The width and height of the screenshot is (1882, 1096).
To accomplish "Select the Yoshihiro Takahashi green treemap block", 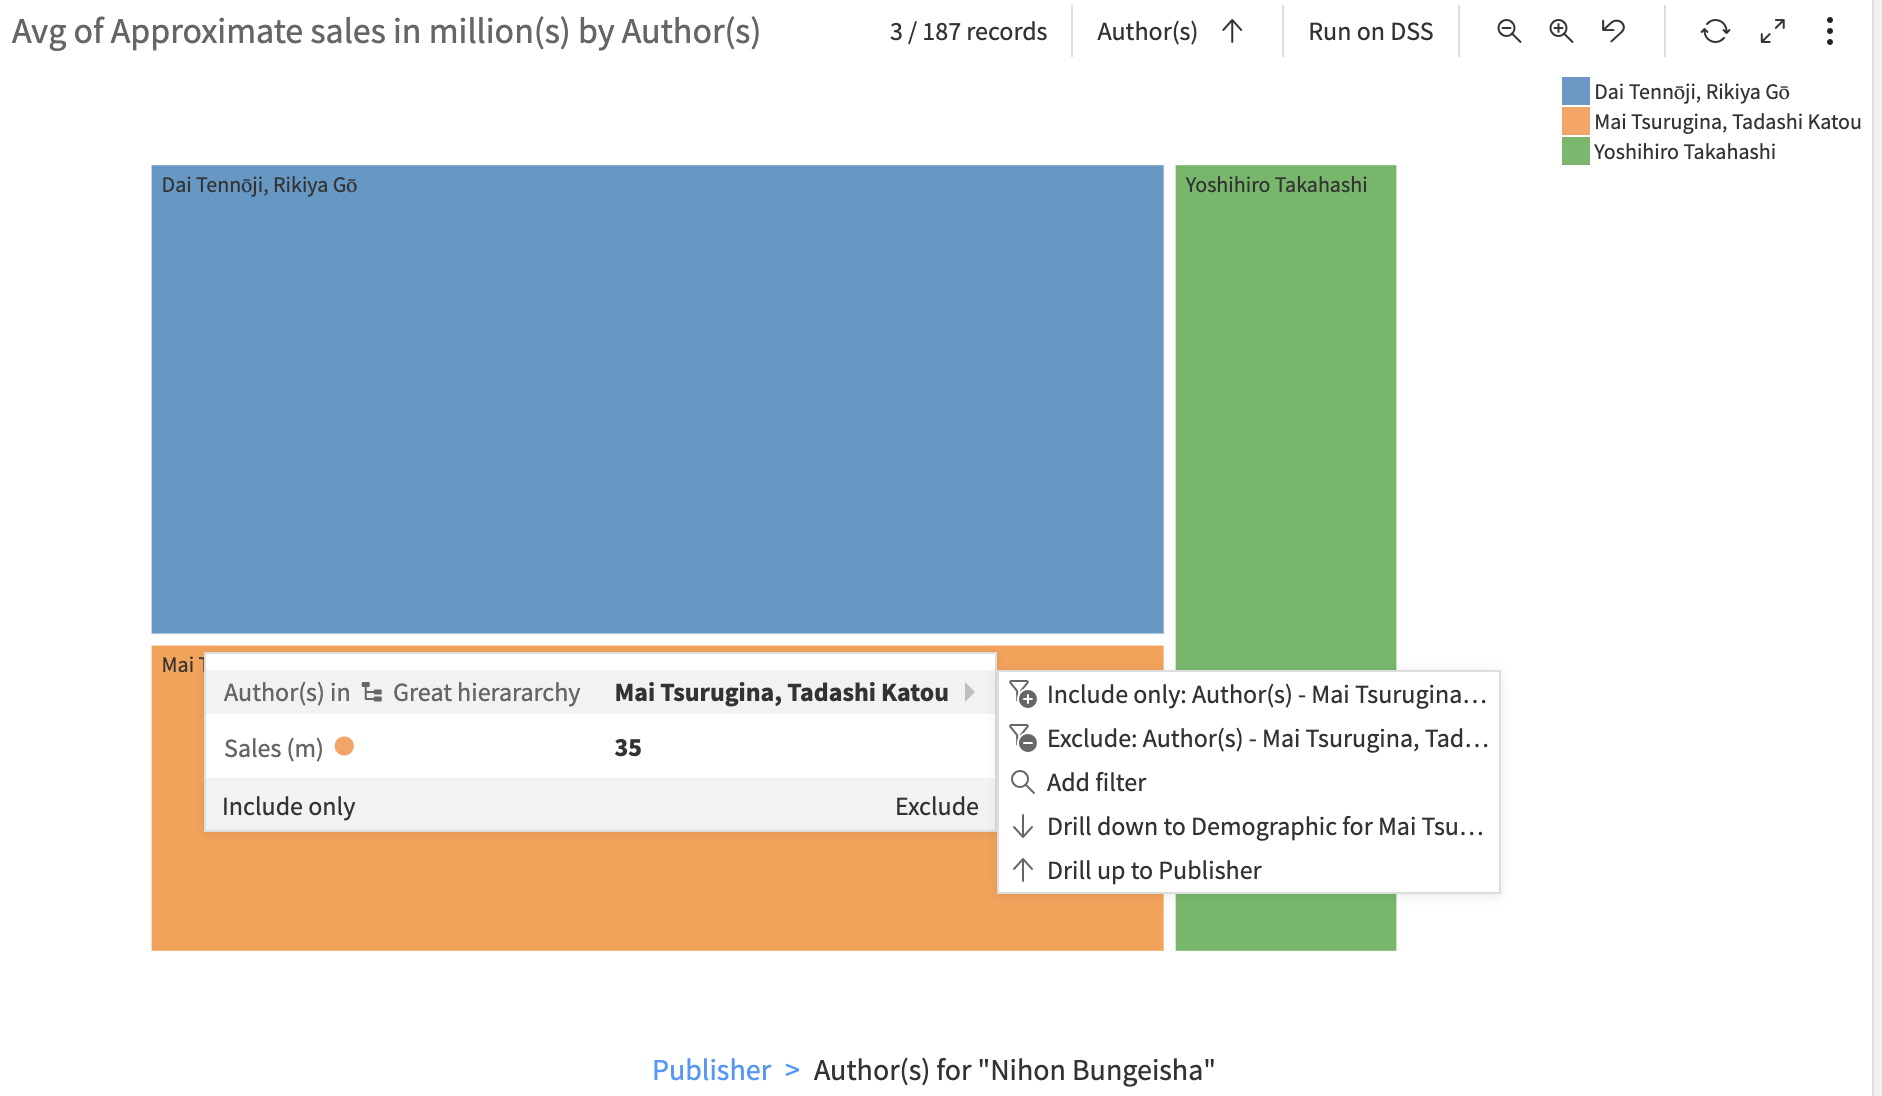I will coord(1286,400).
